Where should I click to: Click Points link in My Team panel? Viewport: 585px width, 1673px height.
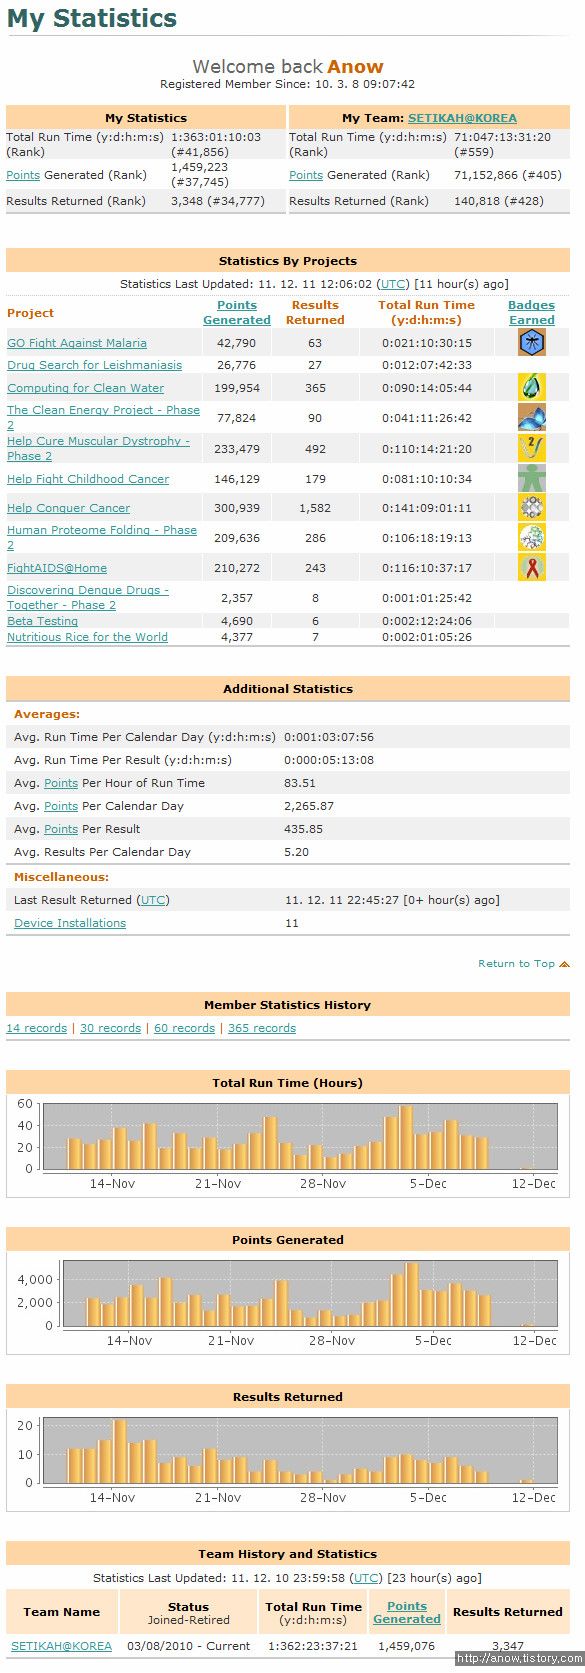coord(306,175)
